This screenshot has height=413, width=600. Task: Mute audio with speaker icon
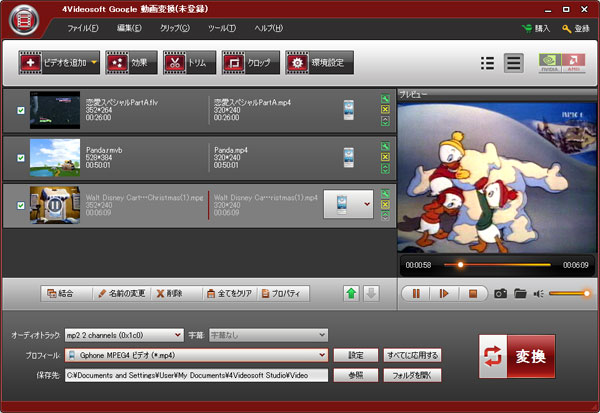(x=539, y=294)
